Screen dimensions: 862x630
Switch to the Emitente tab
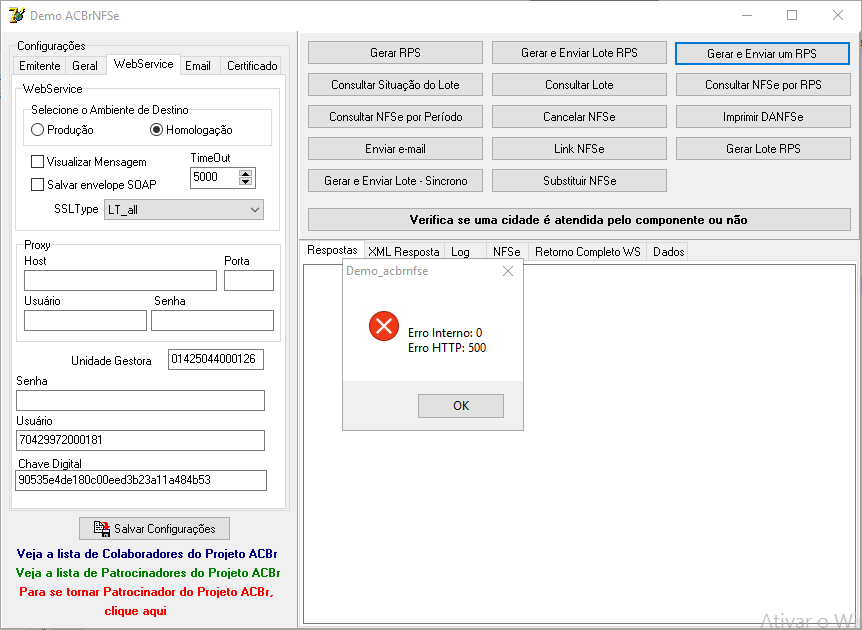coord(39,65)
